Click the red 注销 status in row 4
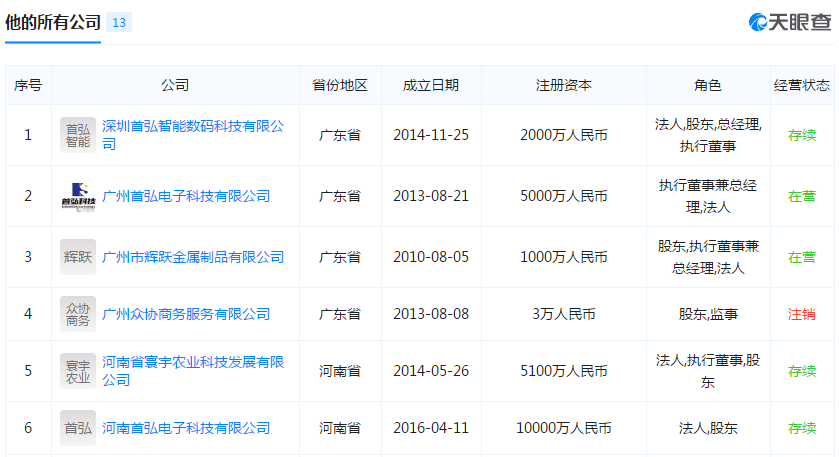839x457 pixels. pos(802,314)
